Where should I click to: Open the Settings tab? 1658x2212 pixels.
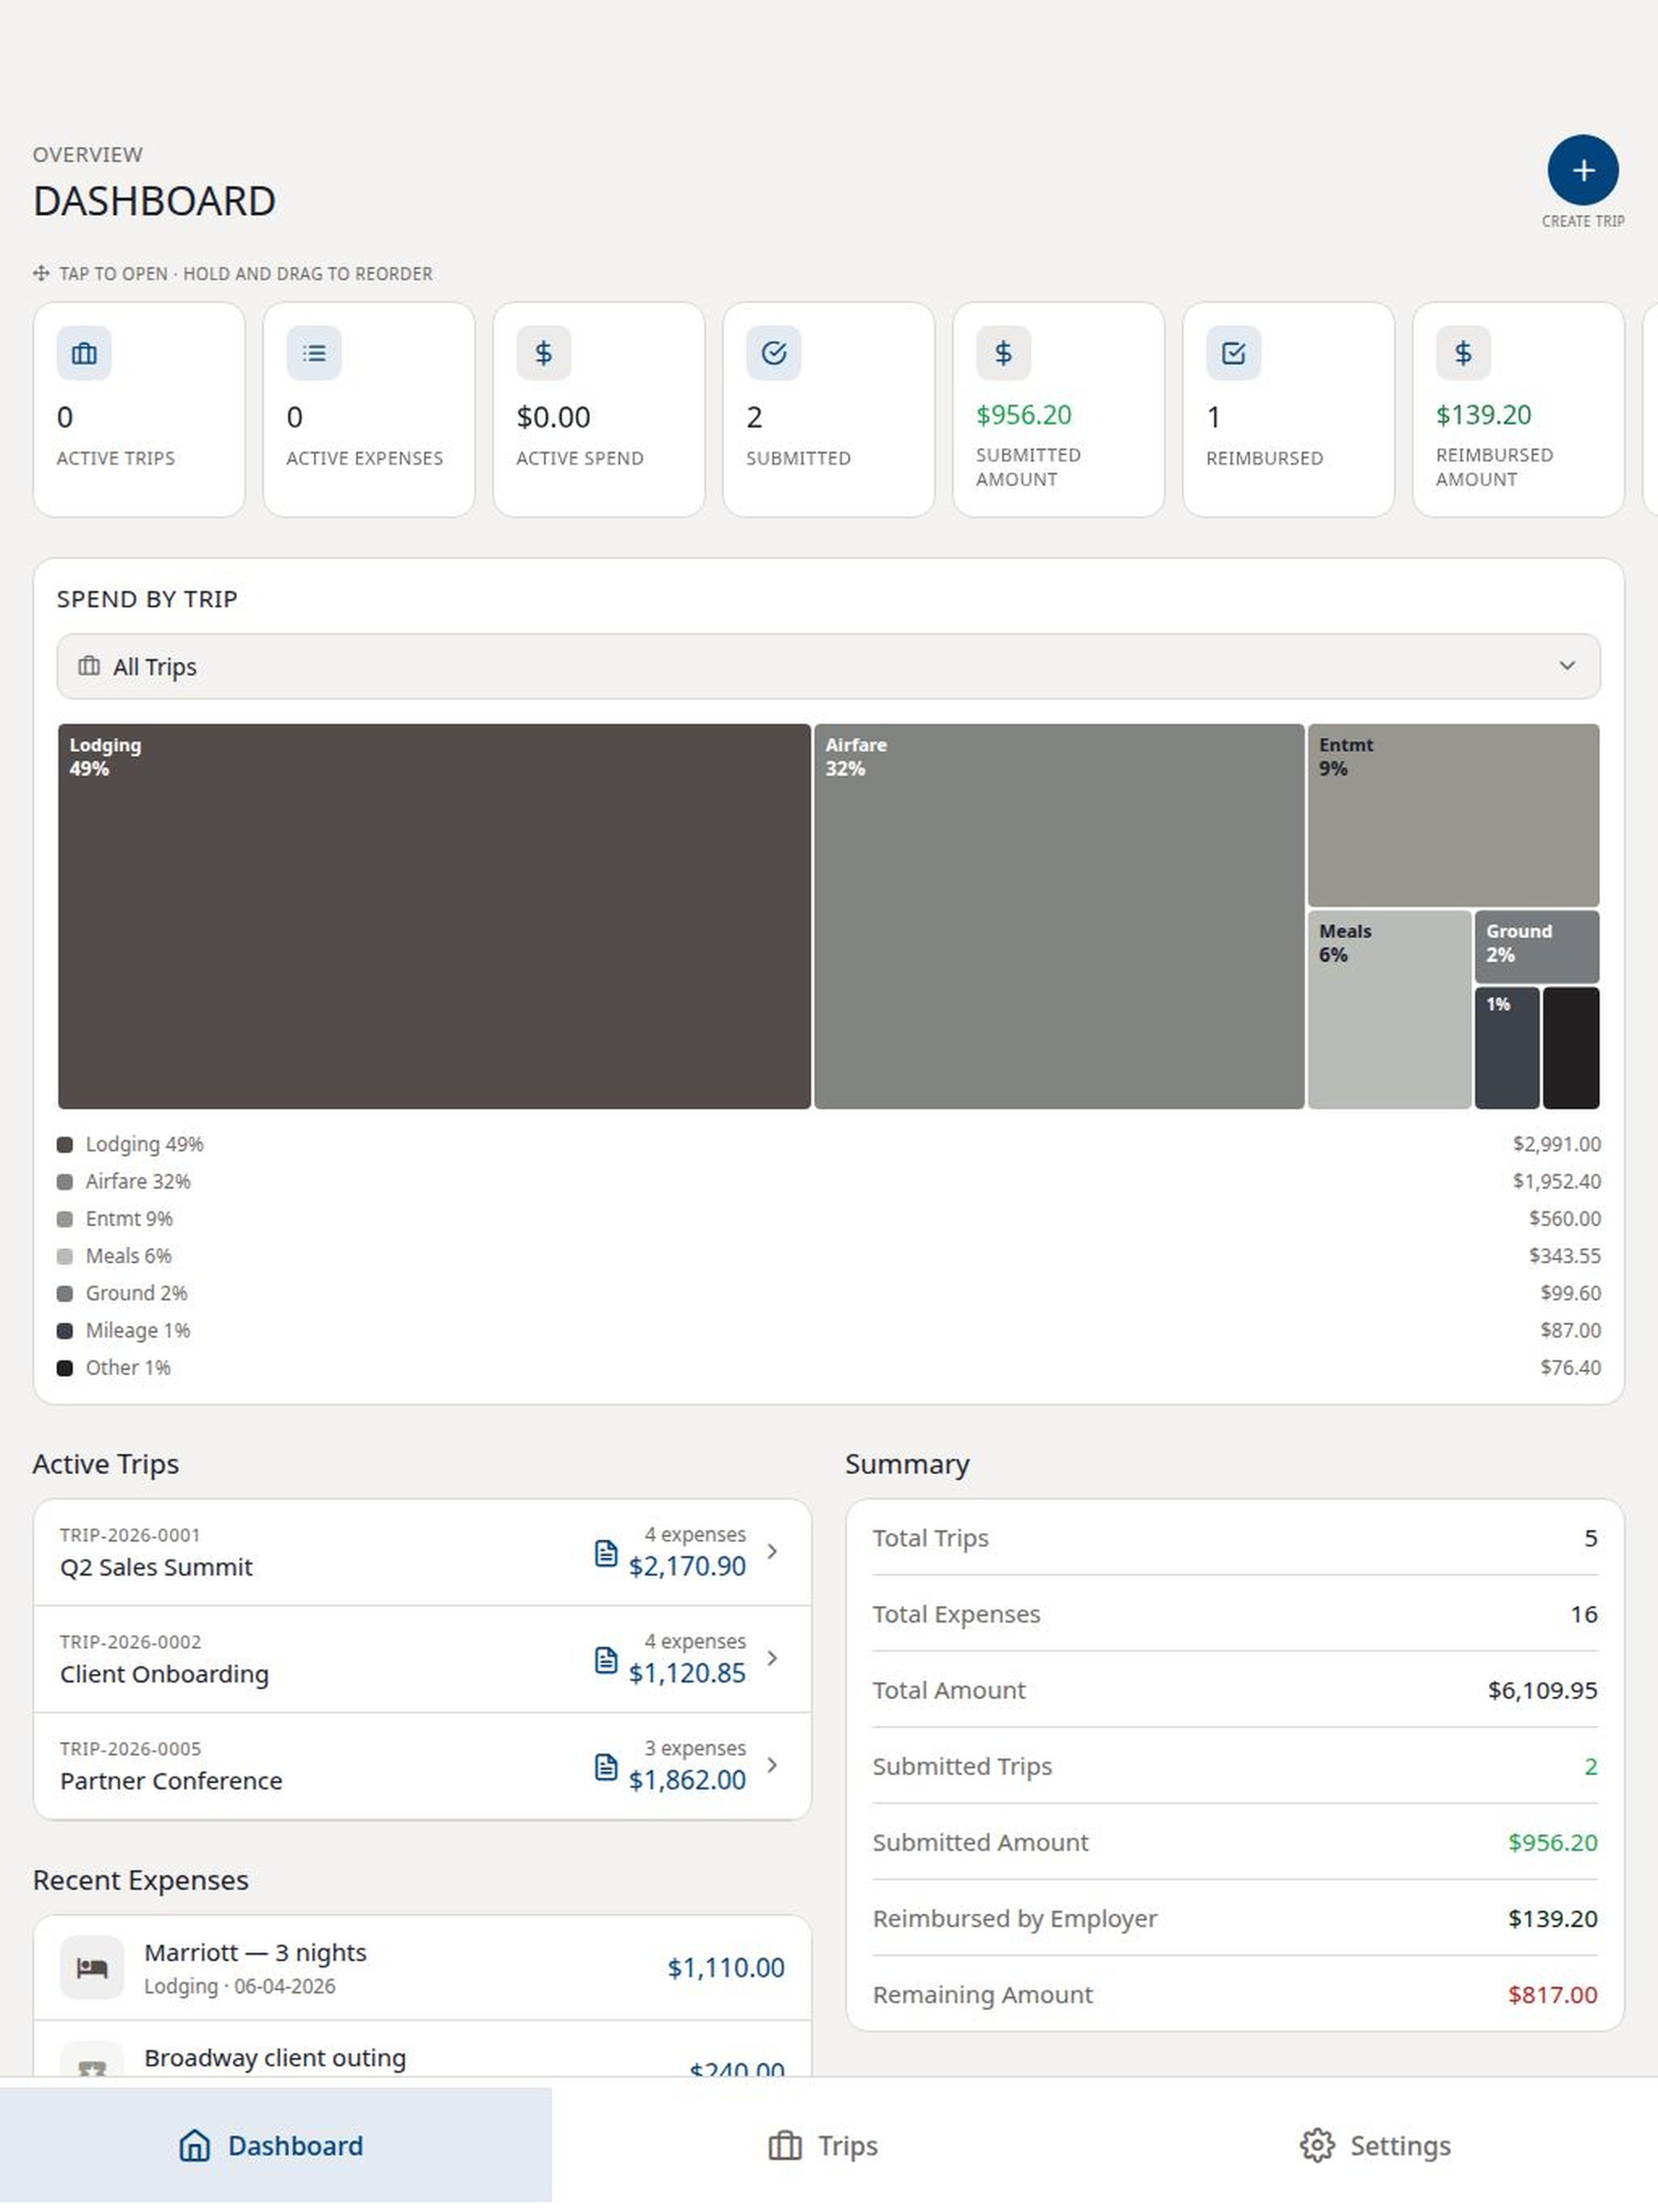(x=1376, y=2145)
